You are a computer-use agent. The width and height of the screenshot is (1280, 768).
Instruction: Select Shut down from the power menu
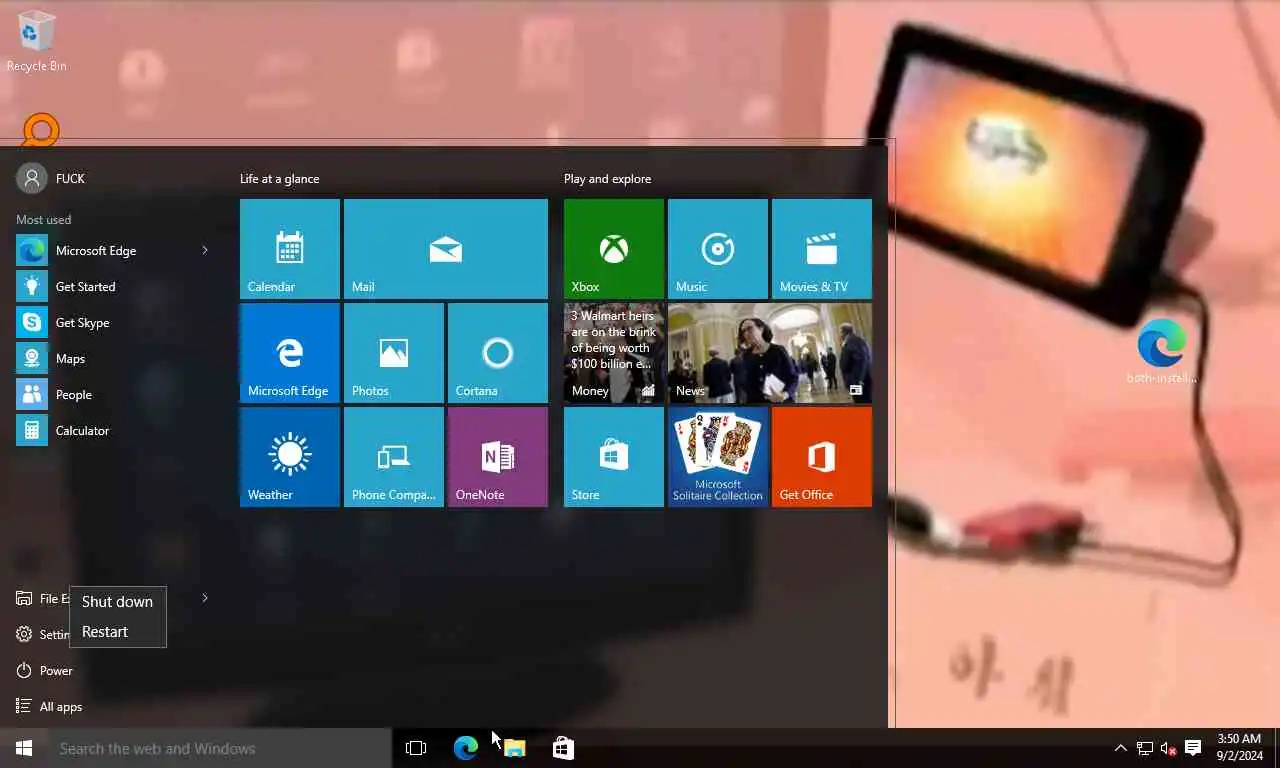click(117, 601)
